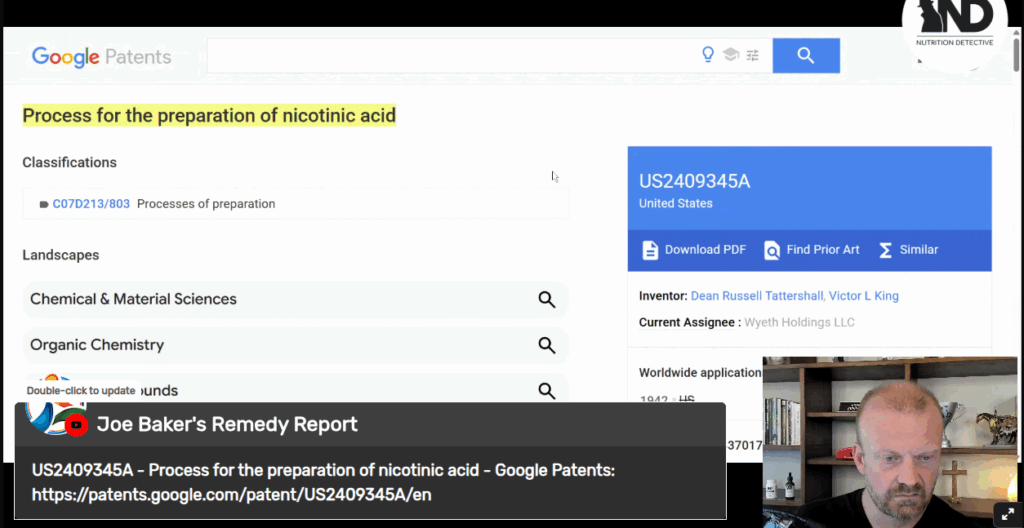The height and width of the screenshot is (528, 1024).
Task: Open inventor Victor L King link
Action: (x=863, y=296)
